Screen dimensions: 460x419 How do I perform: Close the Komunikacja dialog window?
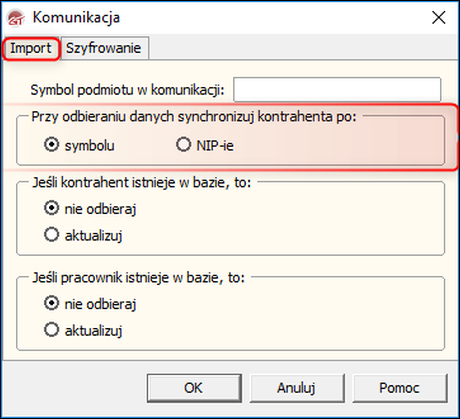click(439, 17)
